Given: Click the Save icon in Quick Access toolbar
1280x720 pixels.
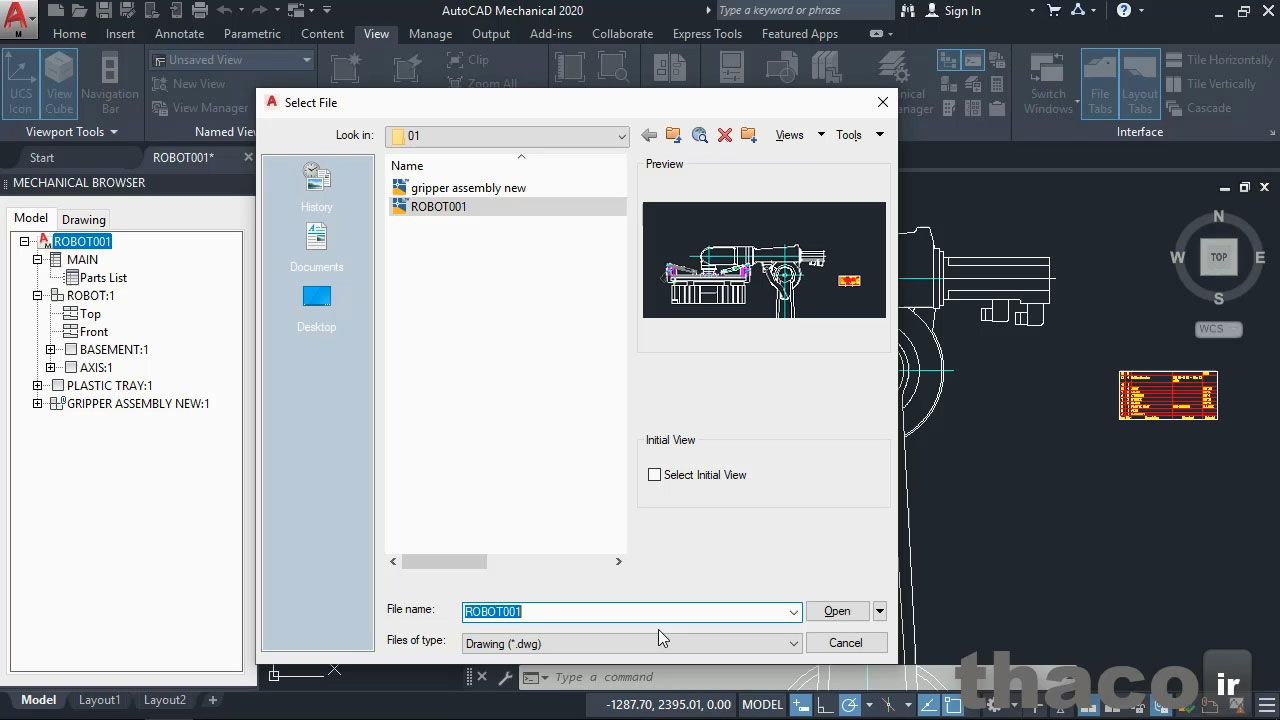Looking at the screenshot, I should click(104, 11).
